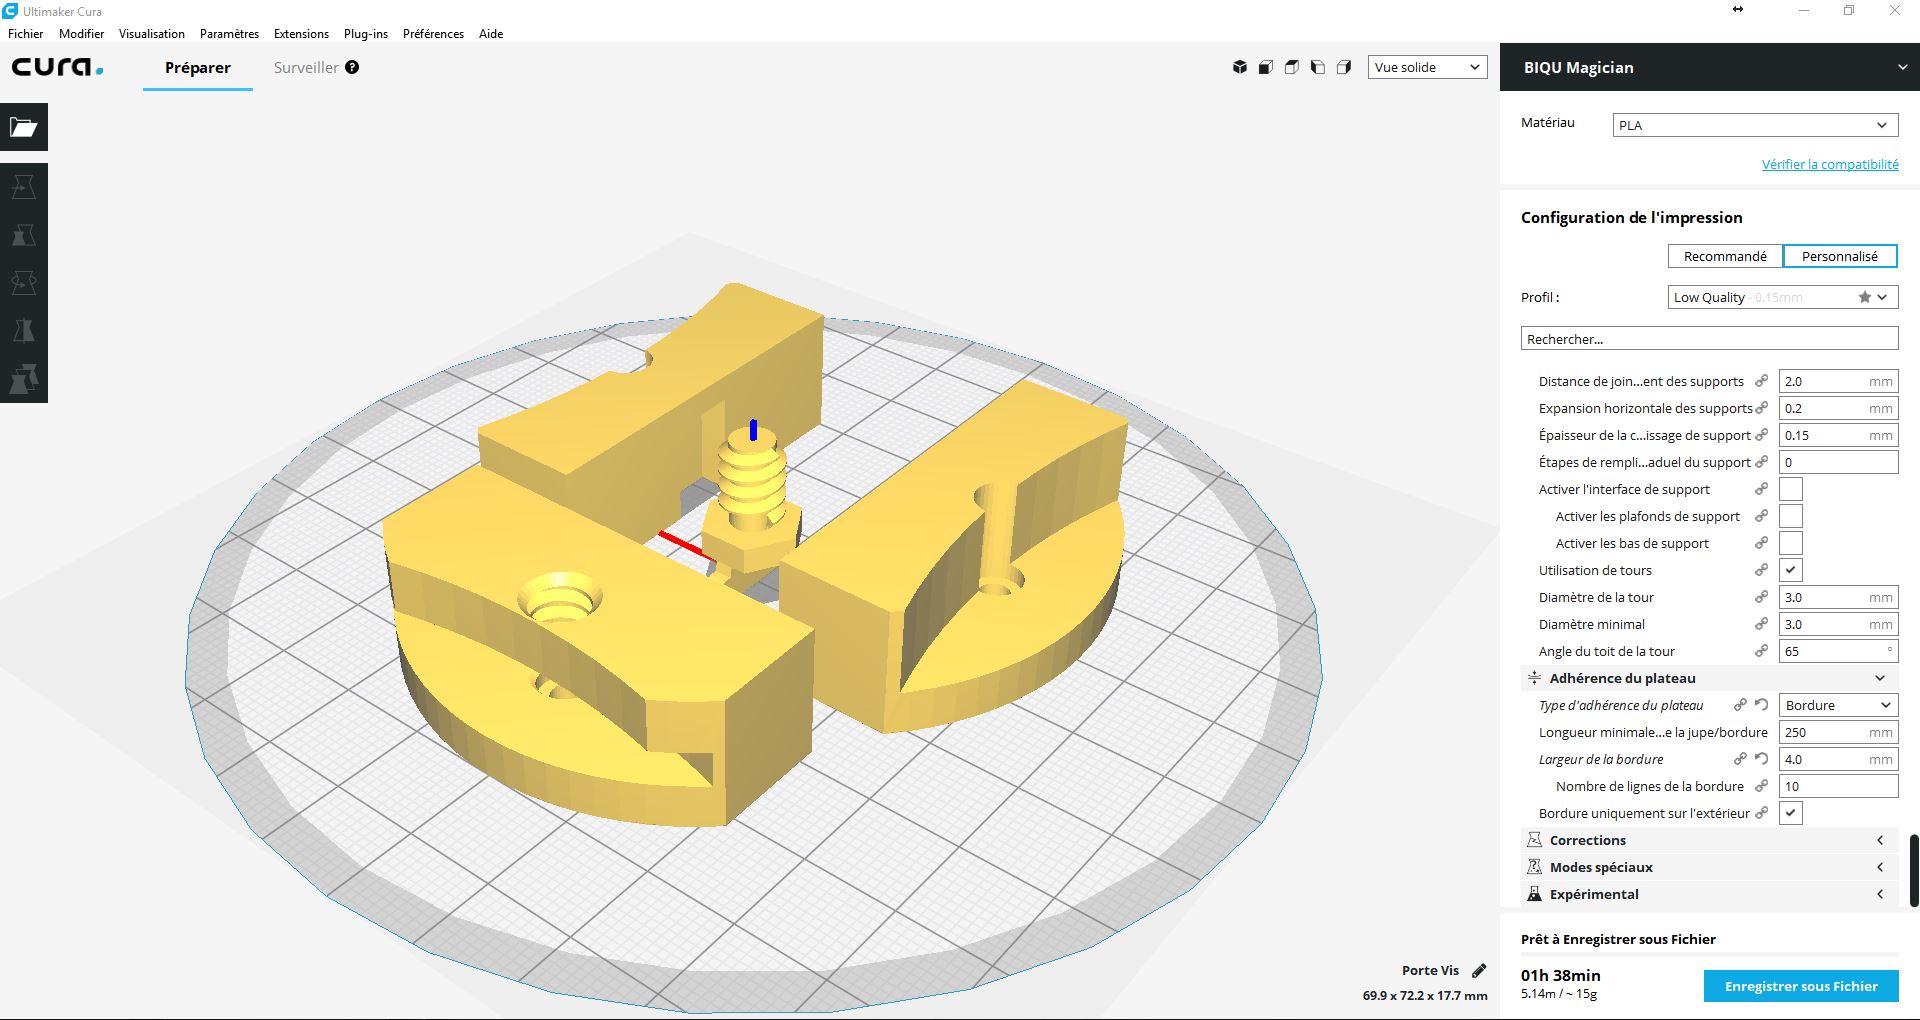This screenshot has height=1020, width=1920.
Task: Click the Largeur de la bordure value field
Action: tap(1839, 759)
